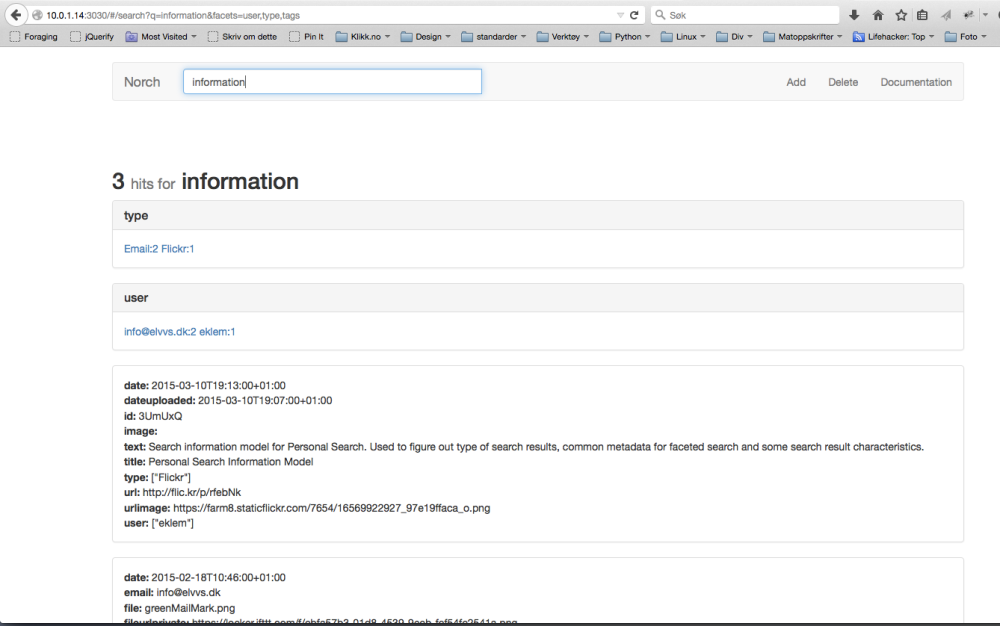
Task: Open the Documentation link in navbar
Action: [916, 82]
